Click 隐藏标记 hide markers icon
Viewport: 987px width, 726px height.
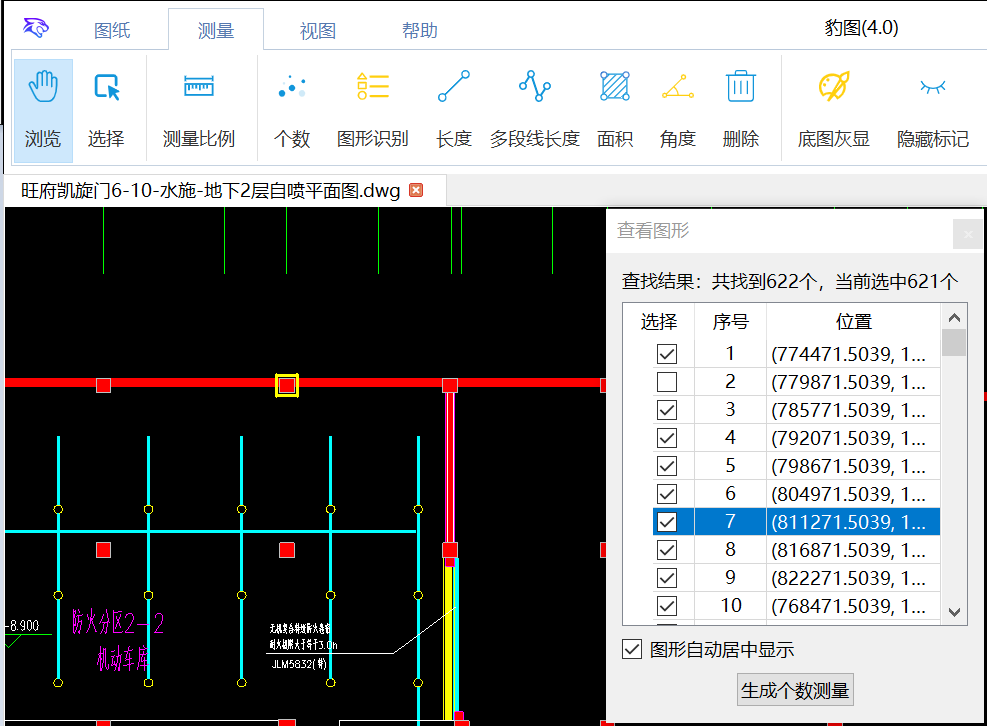pyautogui.click(x=932, y=111)
